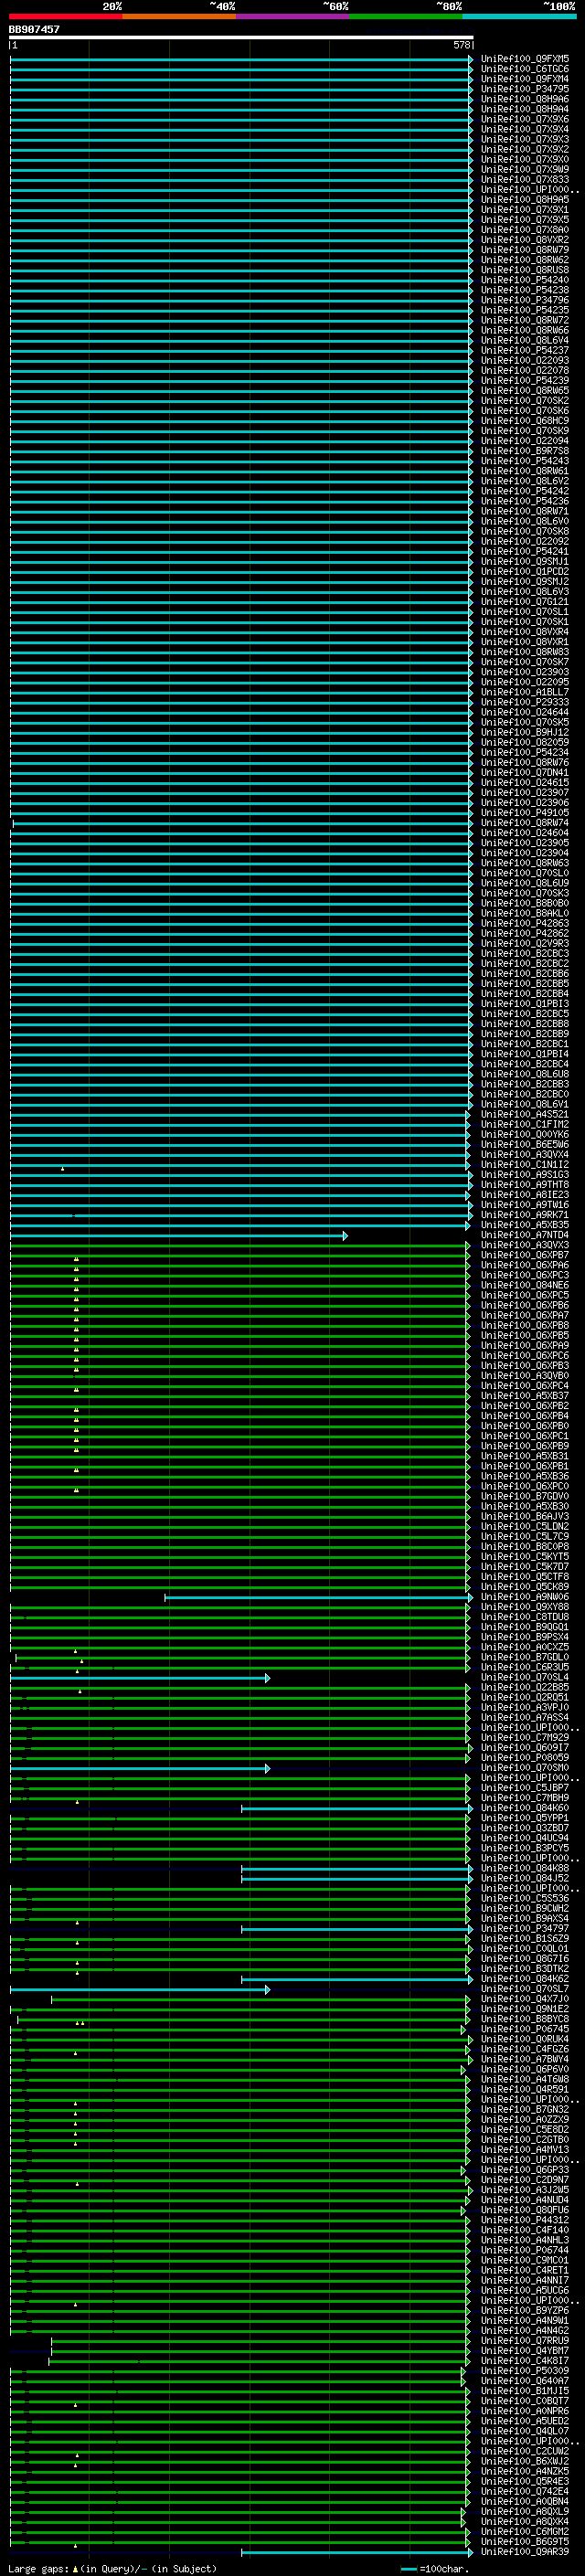Screen dimensions: 585x2576
Task: Click the purple ~60% identity legend bar
Action: 292,16
